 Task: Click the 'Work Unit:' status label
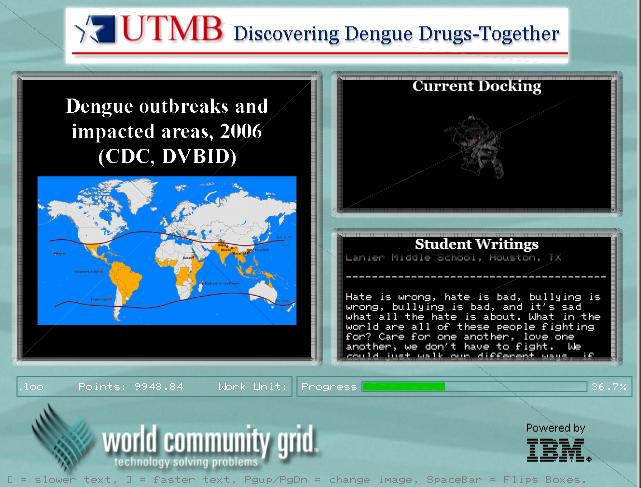[253, 387]
